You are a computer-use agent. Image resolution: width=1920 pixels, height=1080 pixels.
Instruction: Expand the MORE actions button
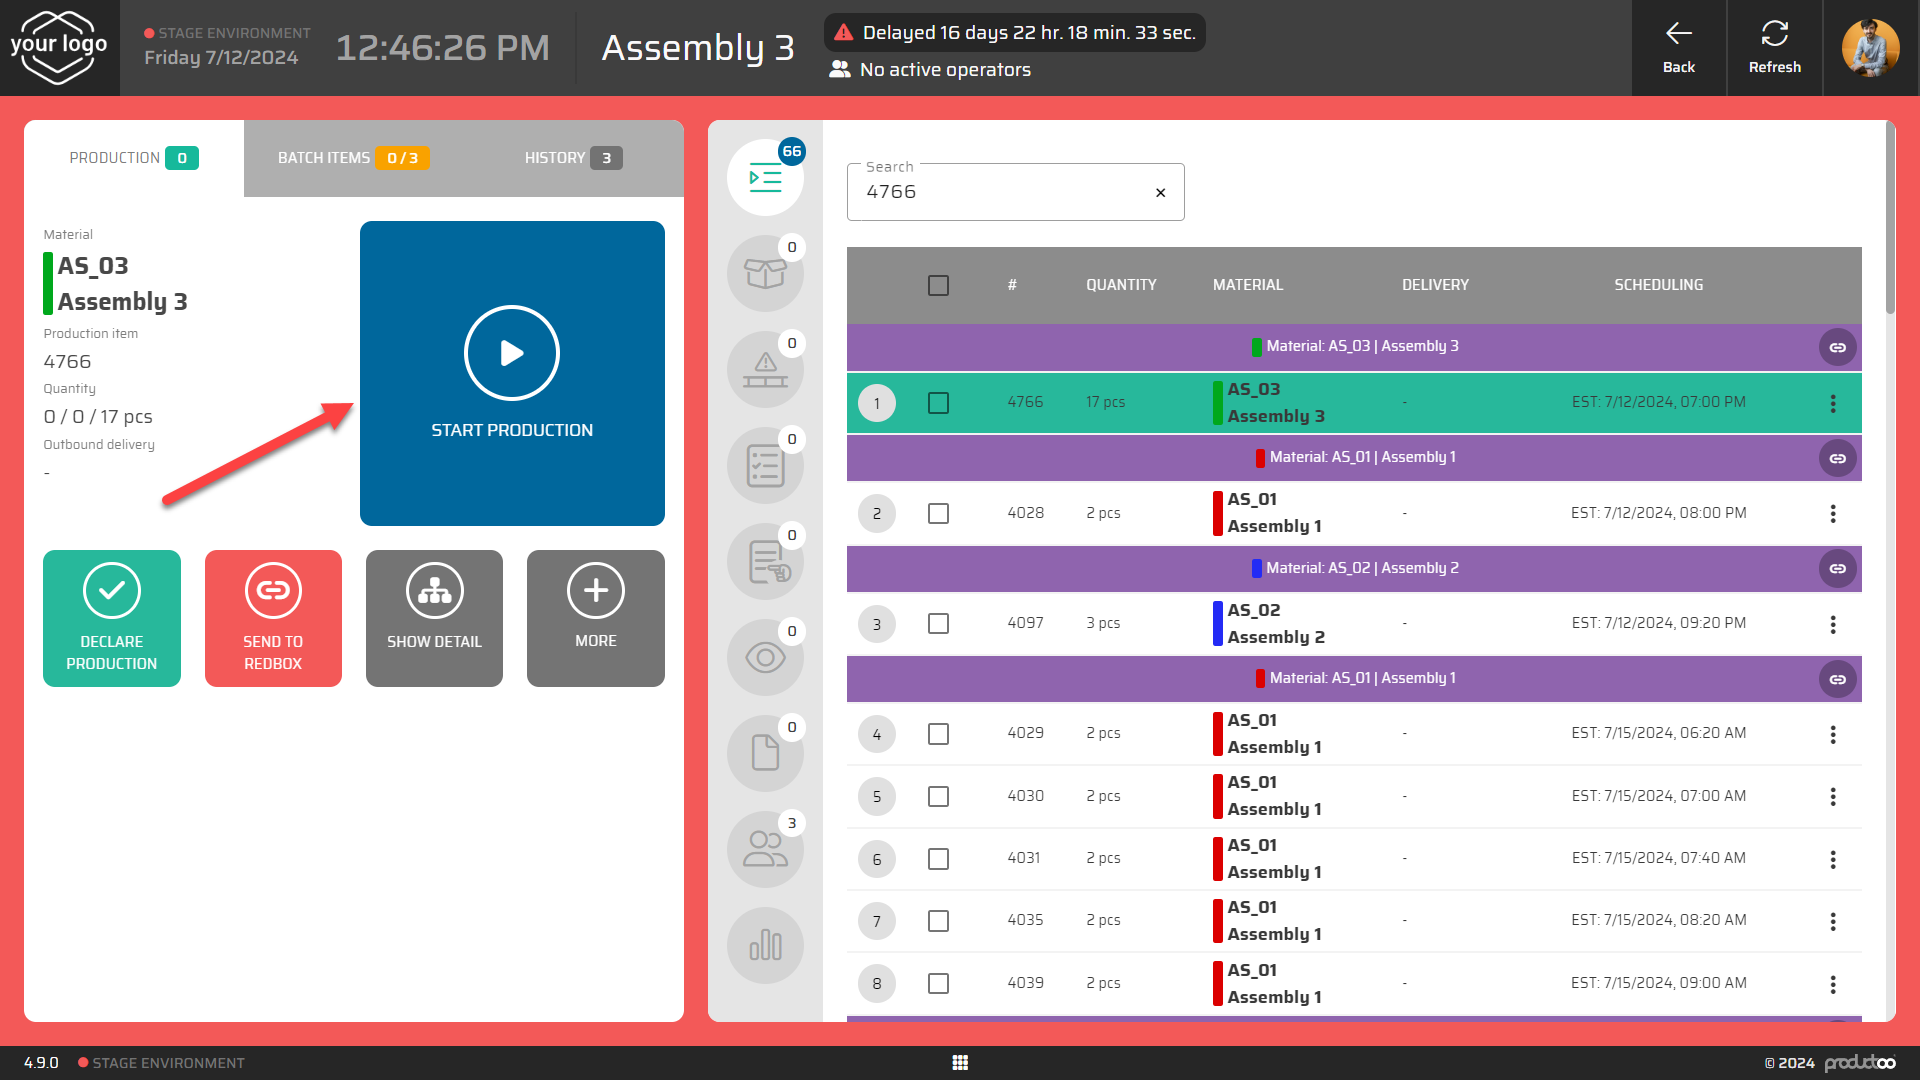595,618
